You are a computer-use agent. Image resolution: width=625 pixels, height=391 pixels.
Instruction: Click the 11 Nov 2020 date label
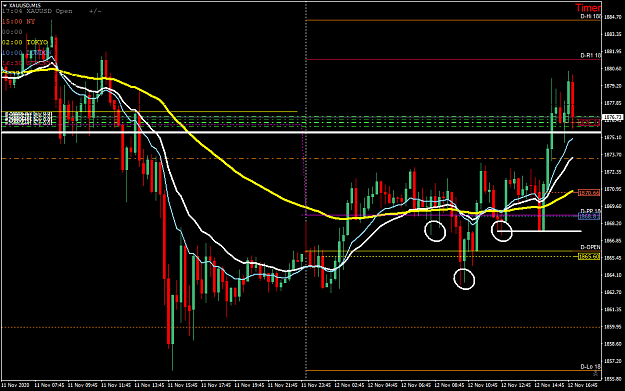coord(16,385)
